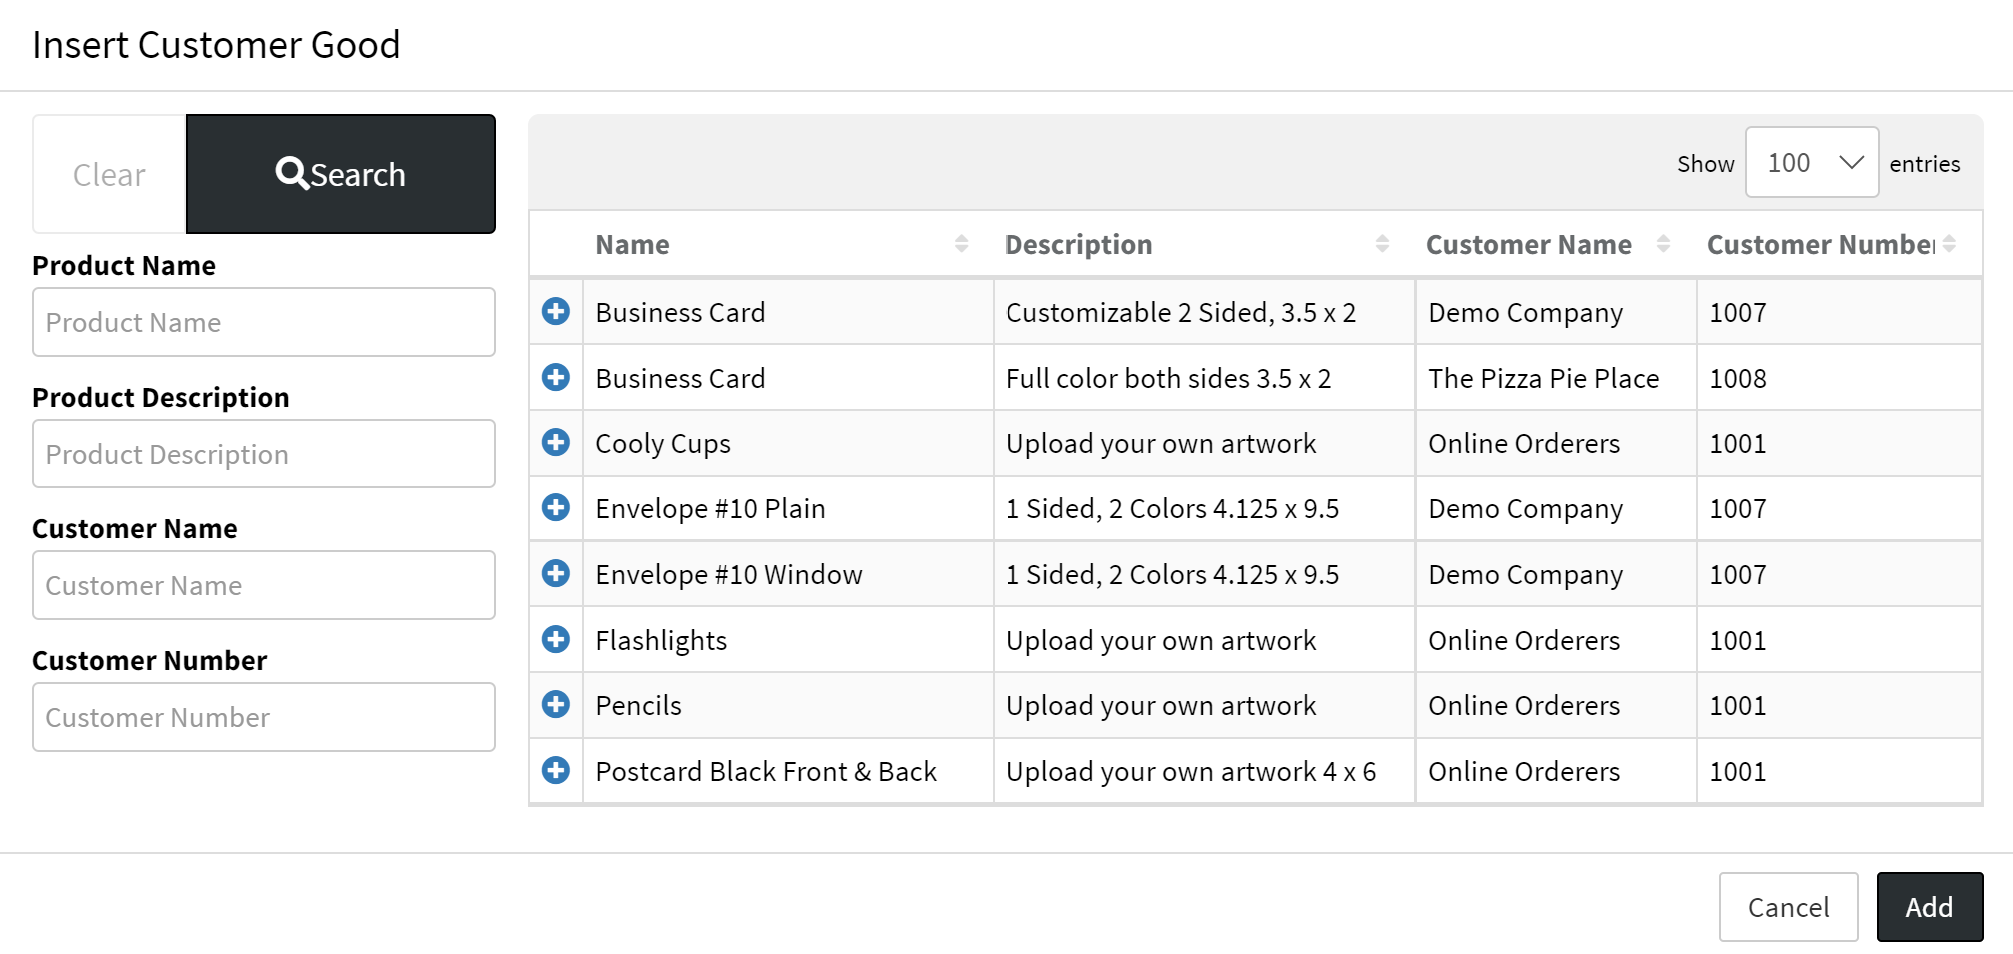
Task: Click plus icon for Cooly Cups row
Action: (x=556, y=442)
